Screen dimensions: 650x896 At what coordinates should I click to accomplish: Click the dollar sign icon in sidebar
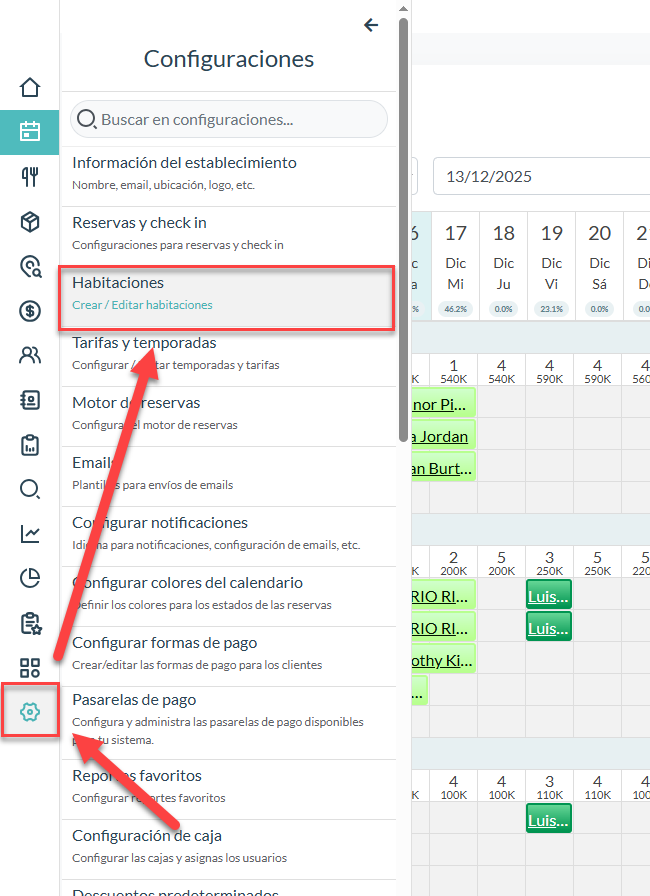pyautogui.click(x=30, y=311)
